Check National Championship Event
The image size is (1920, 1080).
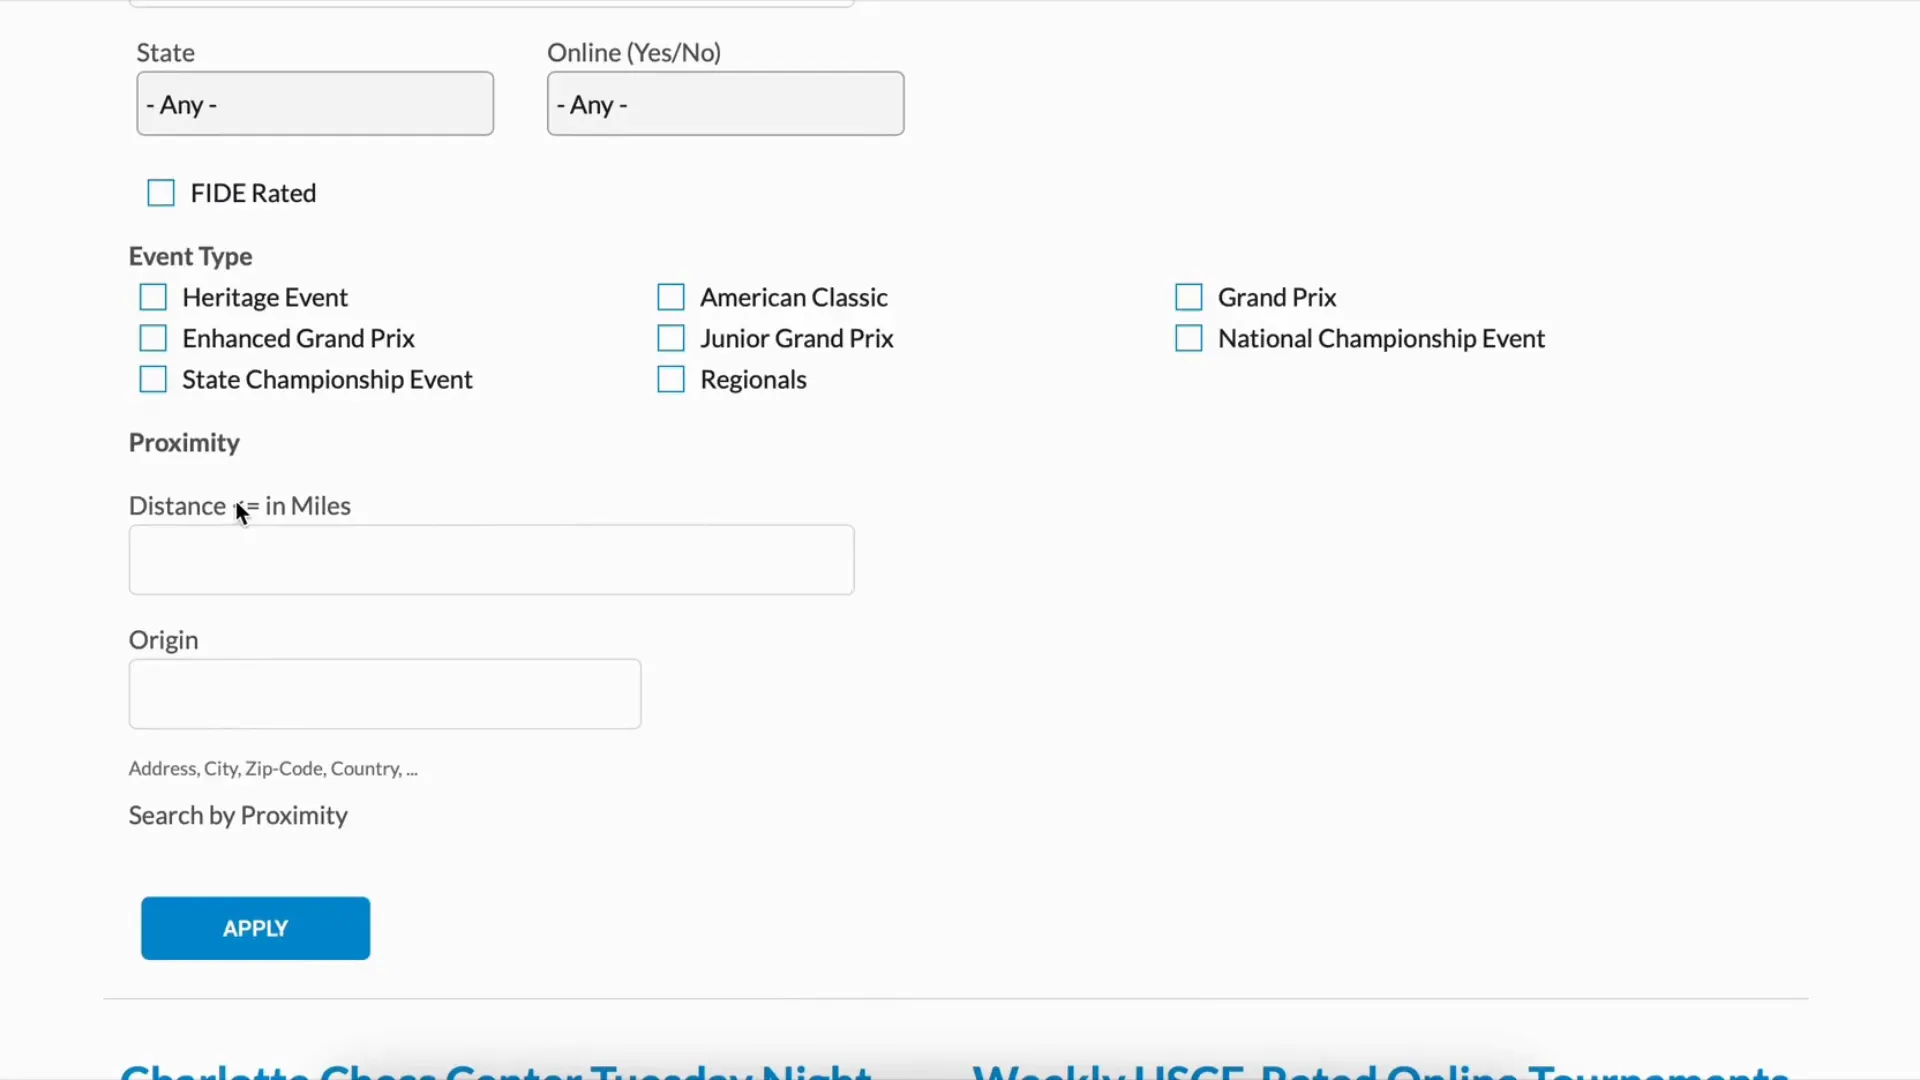(x=1187, y=338)
